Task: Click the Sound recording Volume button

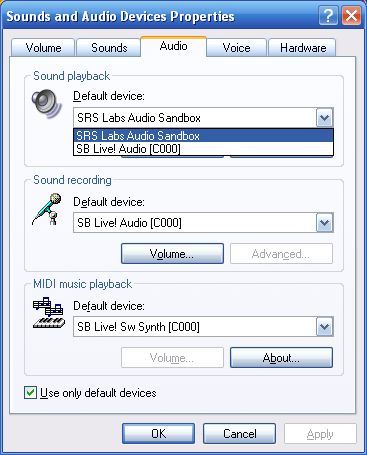Action: (x=172, y=254)
